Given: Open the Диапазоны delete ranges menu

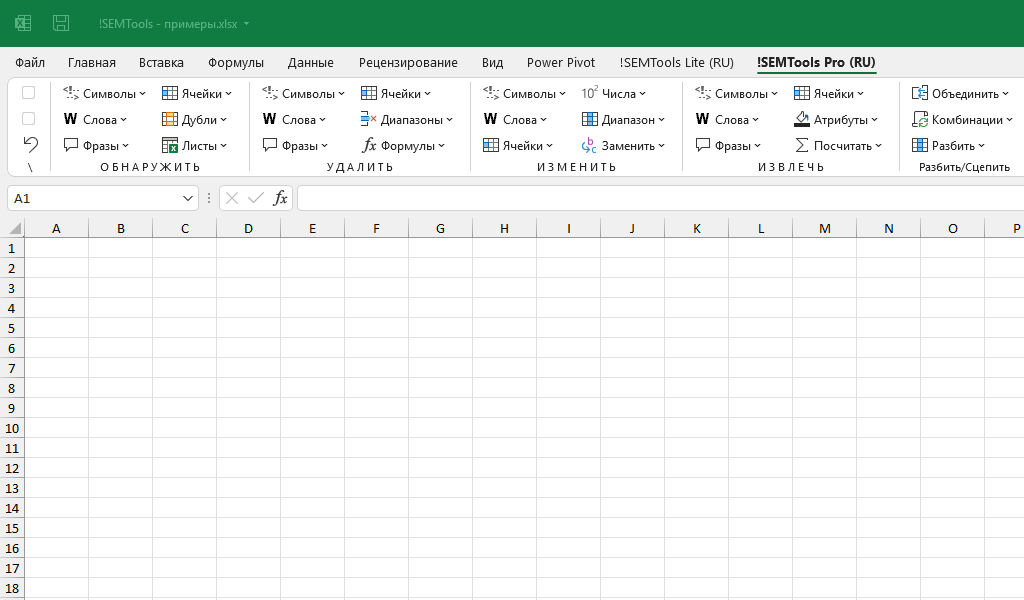Looking at the screenshot, I should [406, 119].
